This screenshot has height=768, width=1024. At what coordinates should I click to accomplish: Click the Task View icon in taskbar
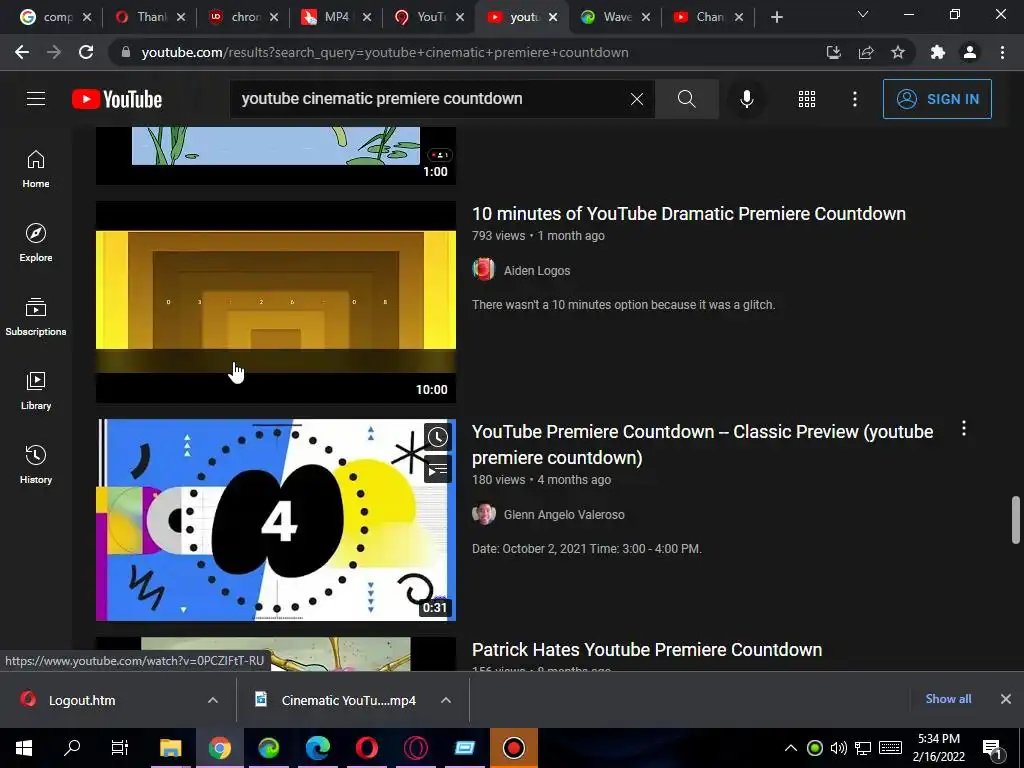tap(120, 748)
